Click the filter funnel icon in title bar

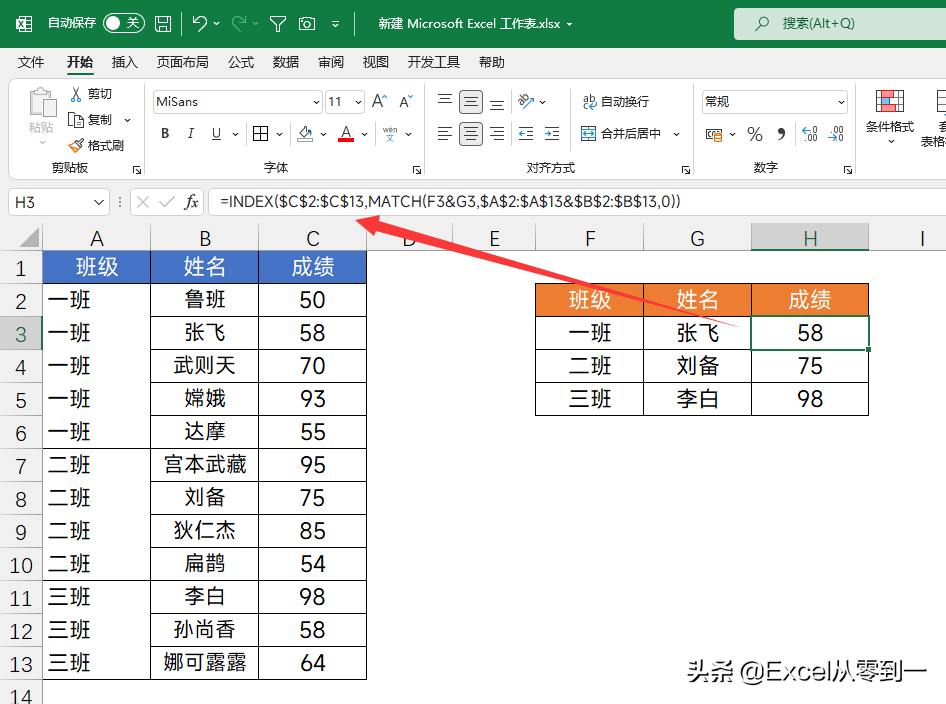click(x=278, y=24)
